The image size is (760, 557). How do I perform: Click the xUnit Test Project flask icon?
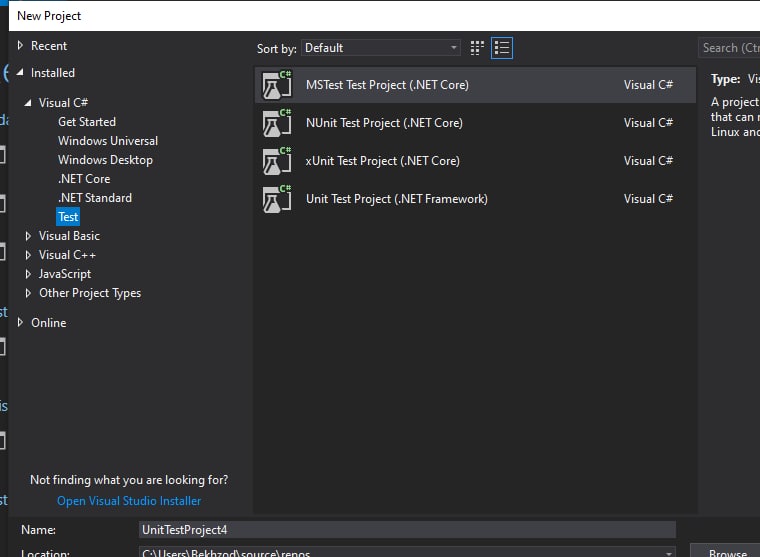pos(277,161)
